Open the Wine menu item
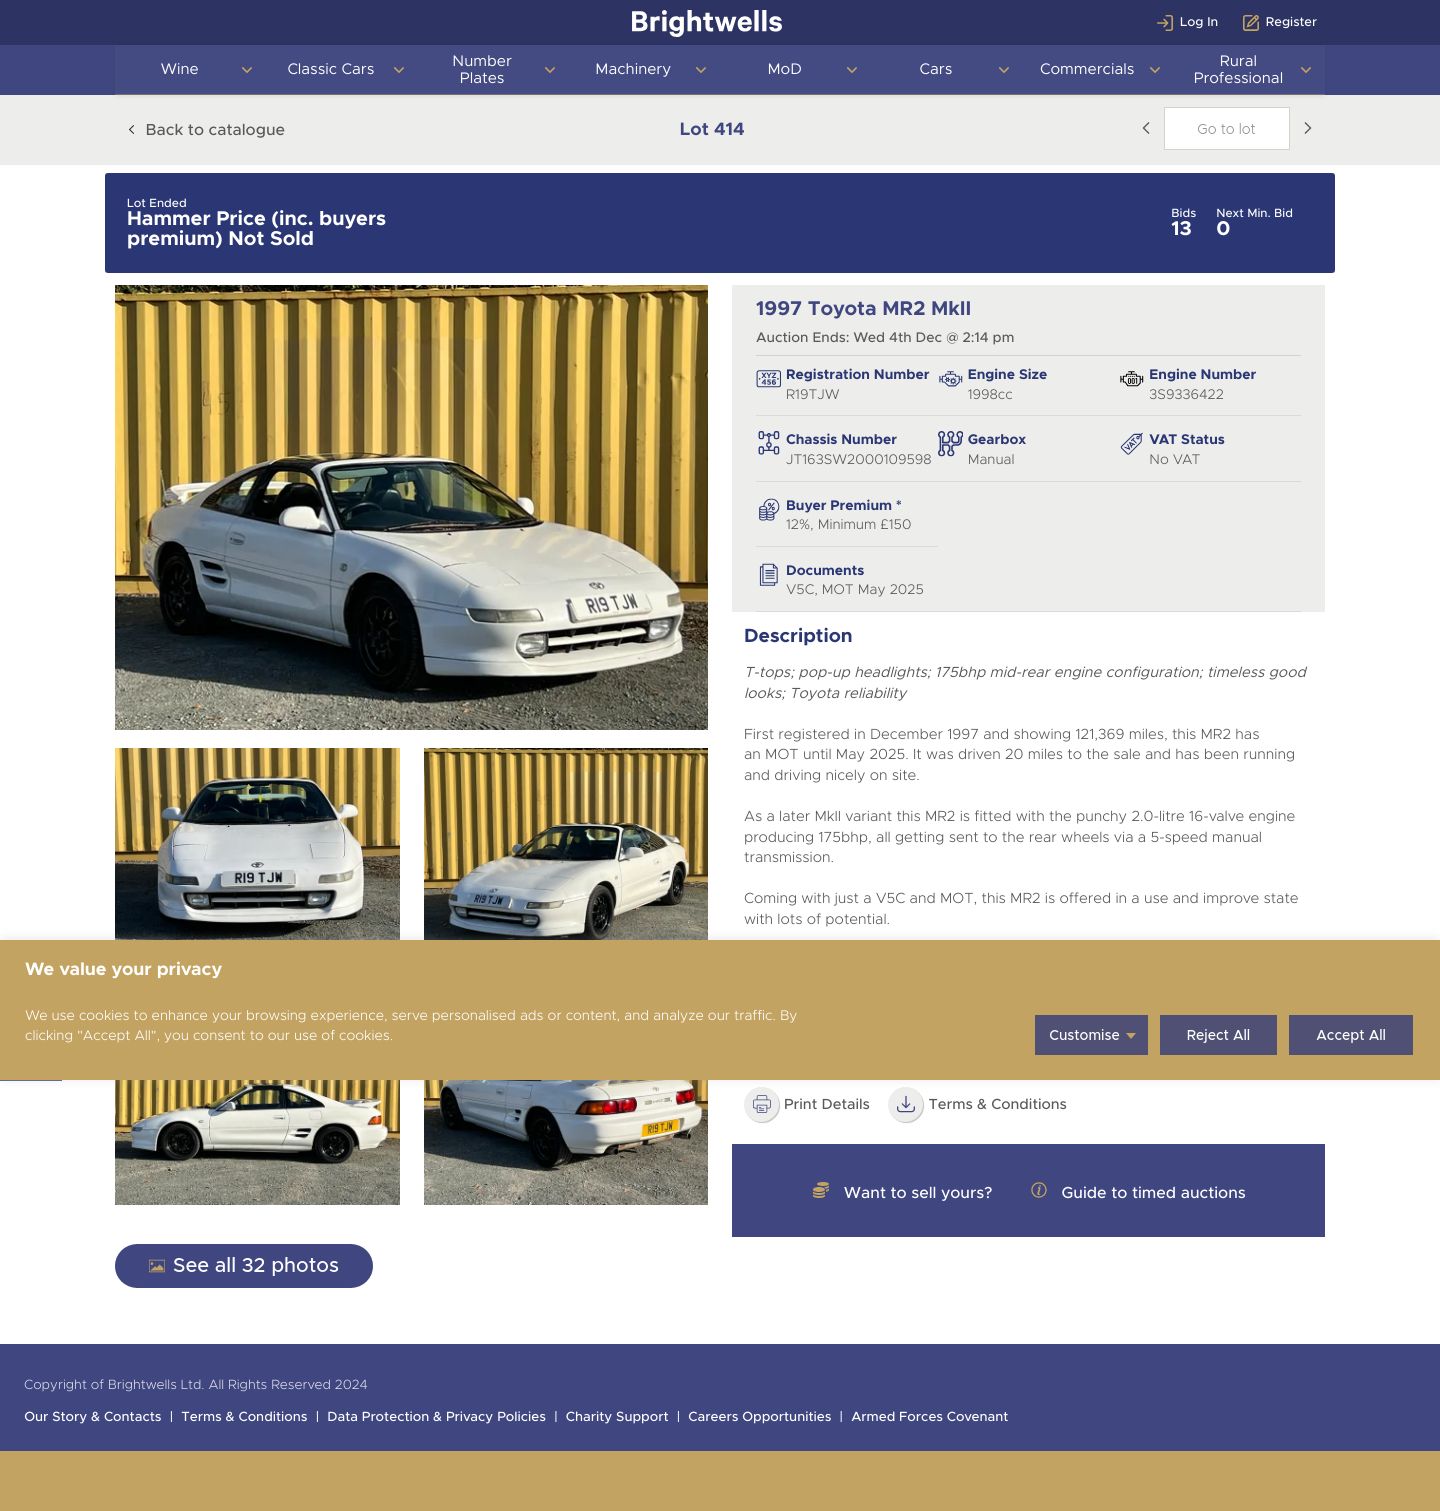This screenshot has height=1511, width=1440. click(x=180, y=69)
